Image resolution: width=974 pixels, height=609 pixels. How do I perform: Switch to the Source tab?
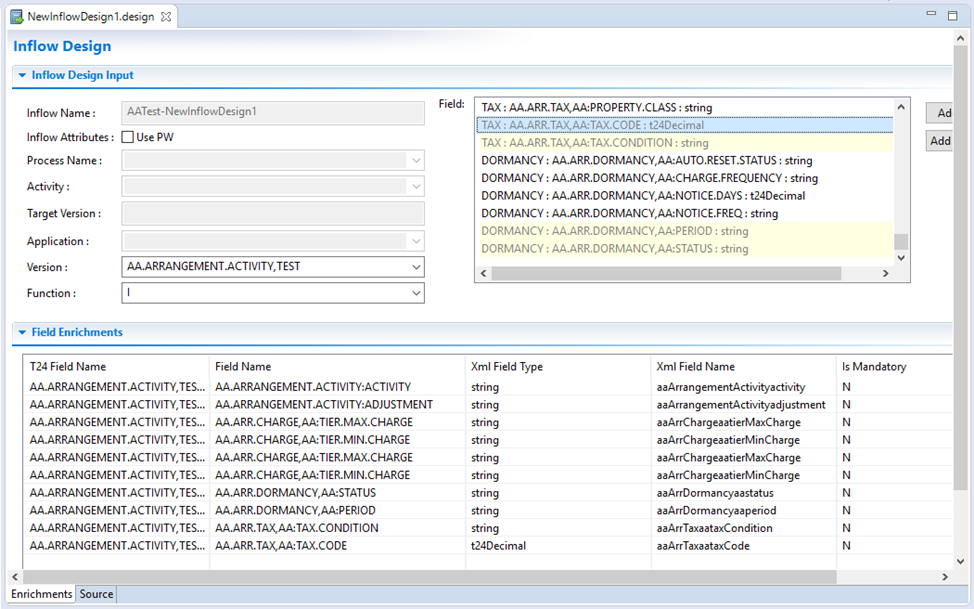coord(96,594)
